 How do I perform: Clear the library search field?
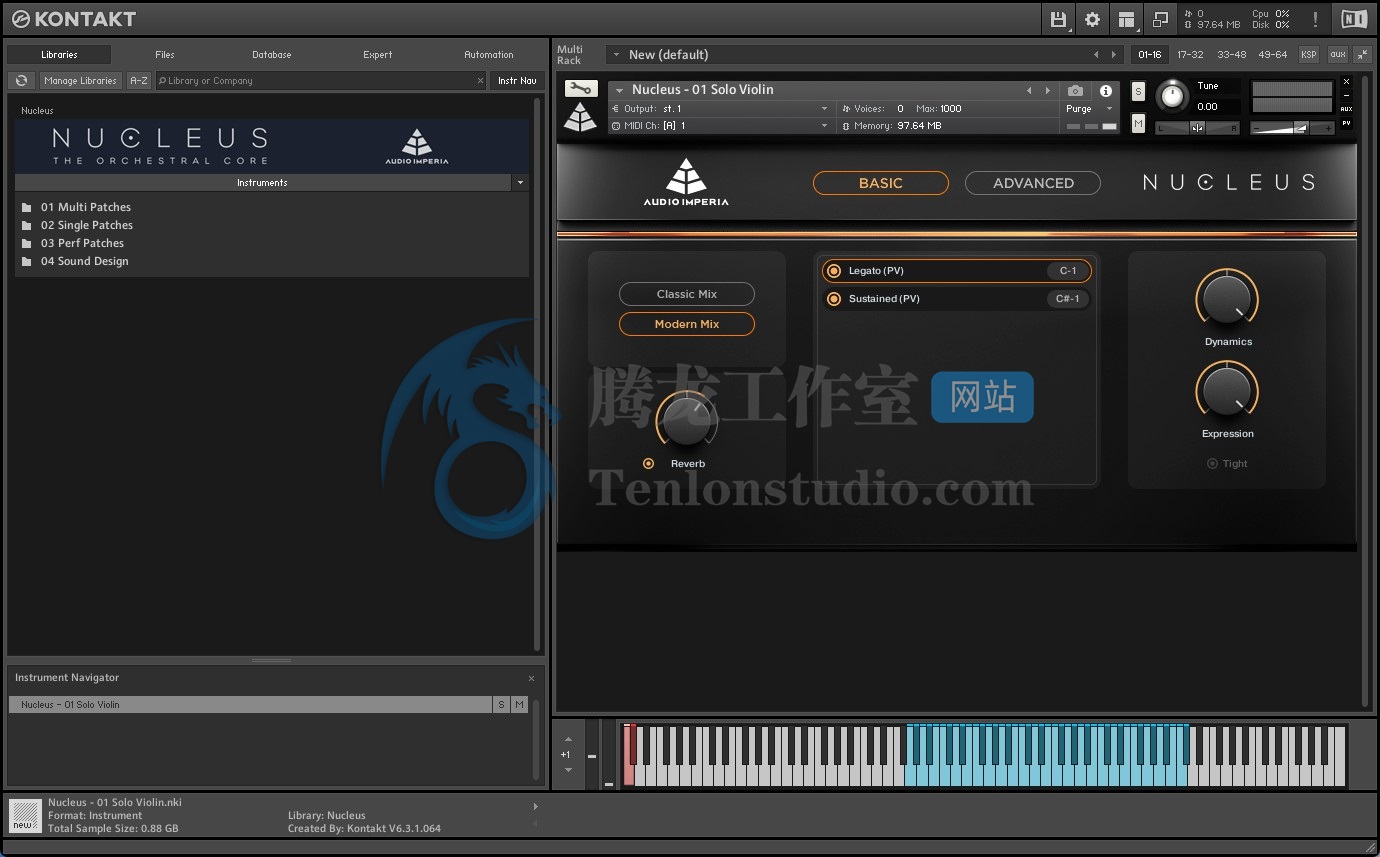coord(480,81)
